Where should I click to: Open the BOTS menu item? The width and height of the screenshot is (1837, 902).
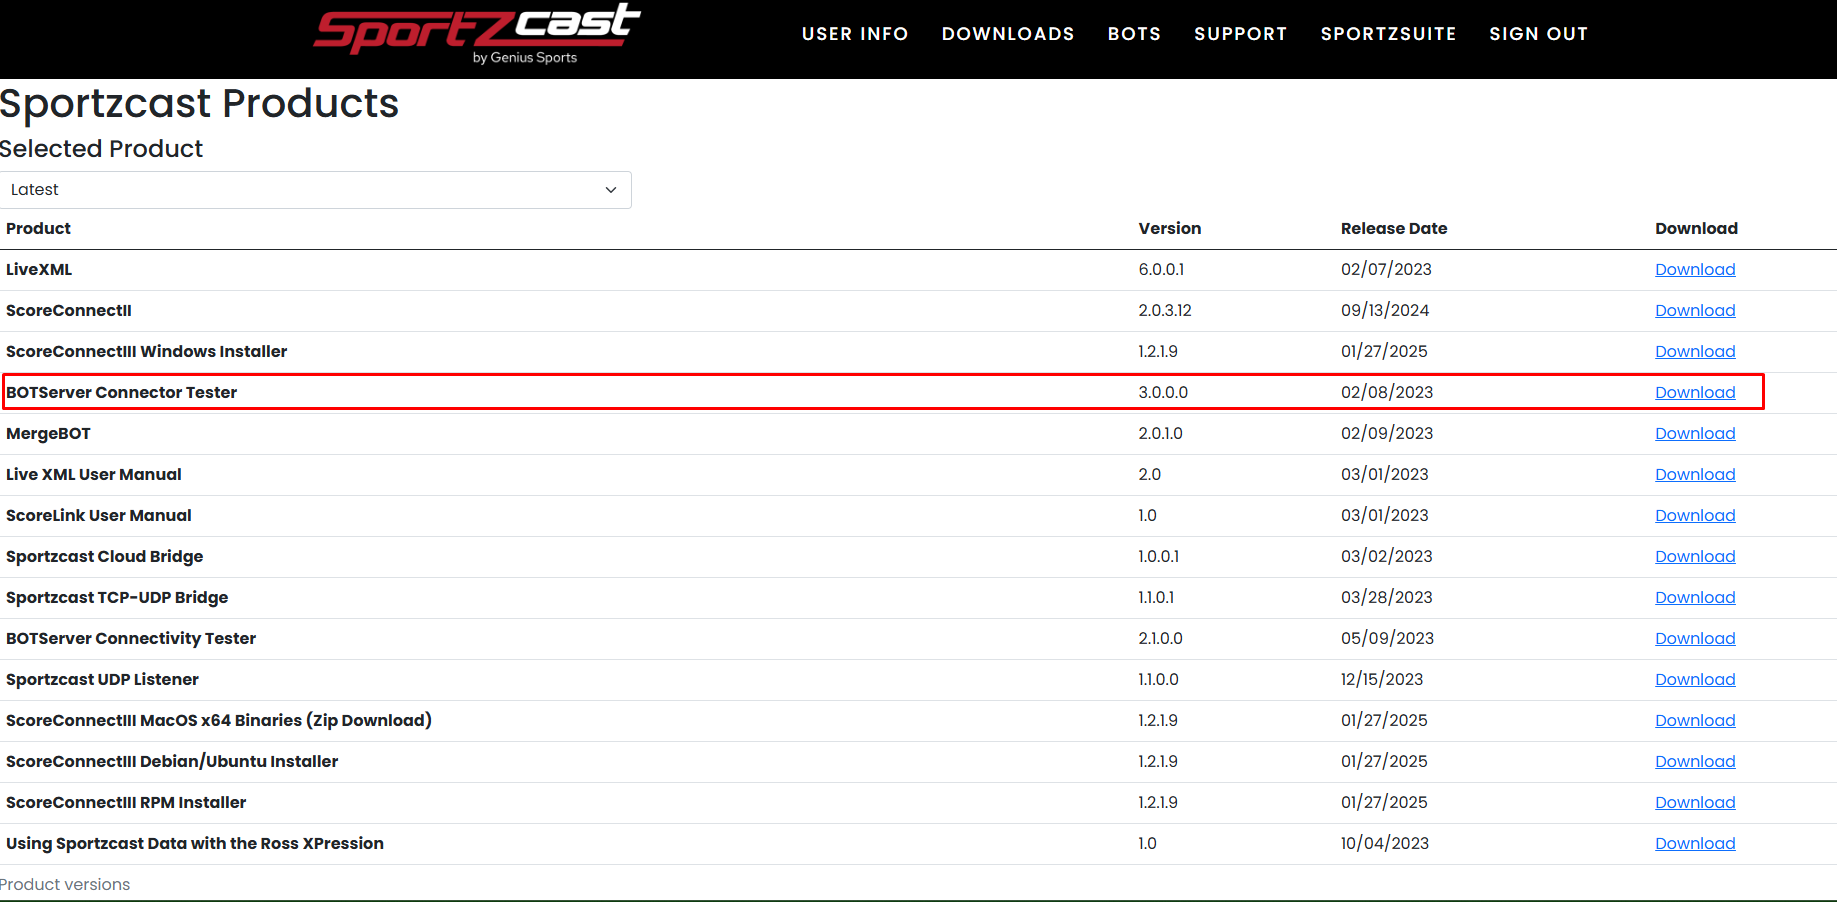(x=1134, y=34)
